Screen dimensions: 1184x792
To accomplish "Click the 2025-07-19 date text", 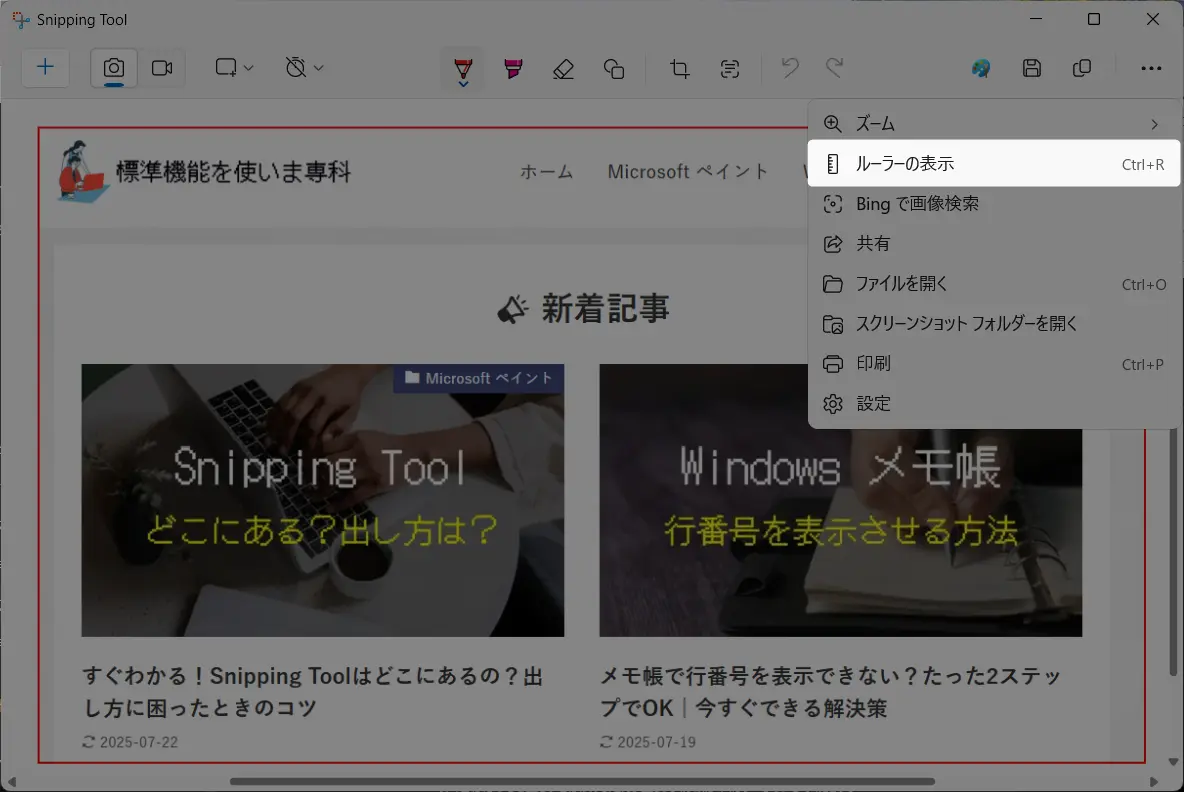I will tap(657, 742).
